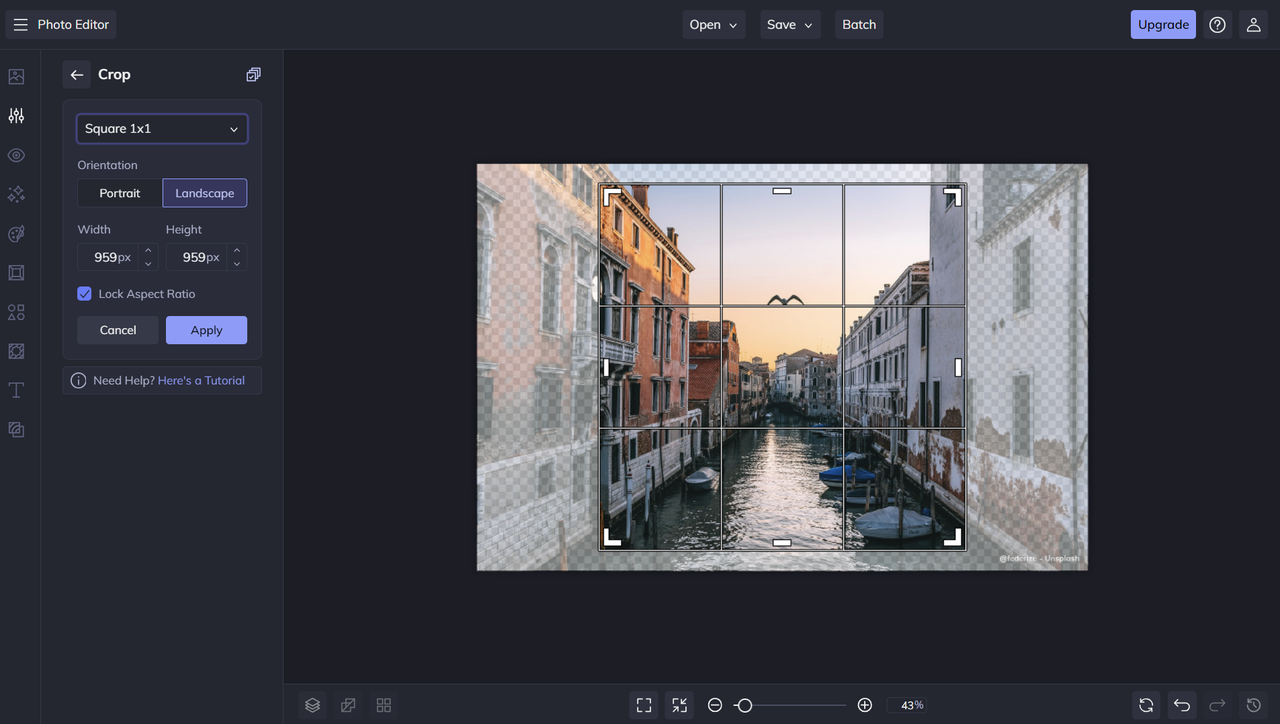This screenshot has height=724, width=1280.
Task: Click the reset refresh icon at bottom right
Action: 1146,705
